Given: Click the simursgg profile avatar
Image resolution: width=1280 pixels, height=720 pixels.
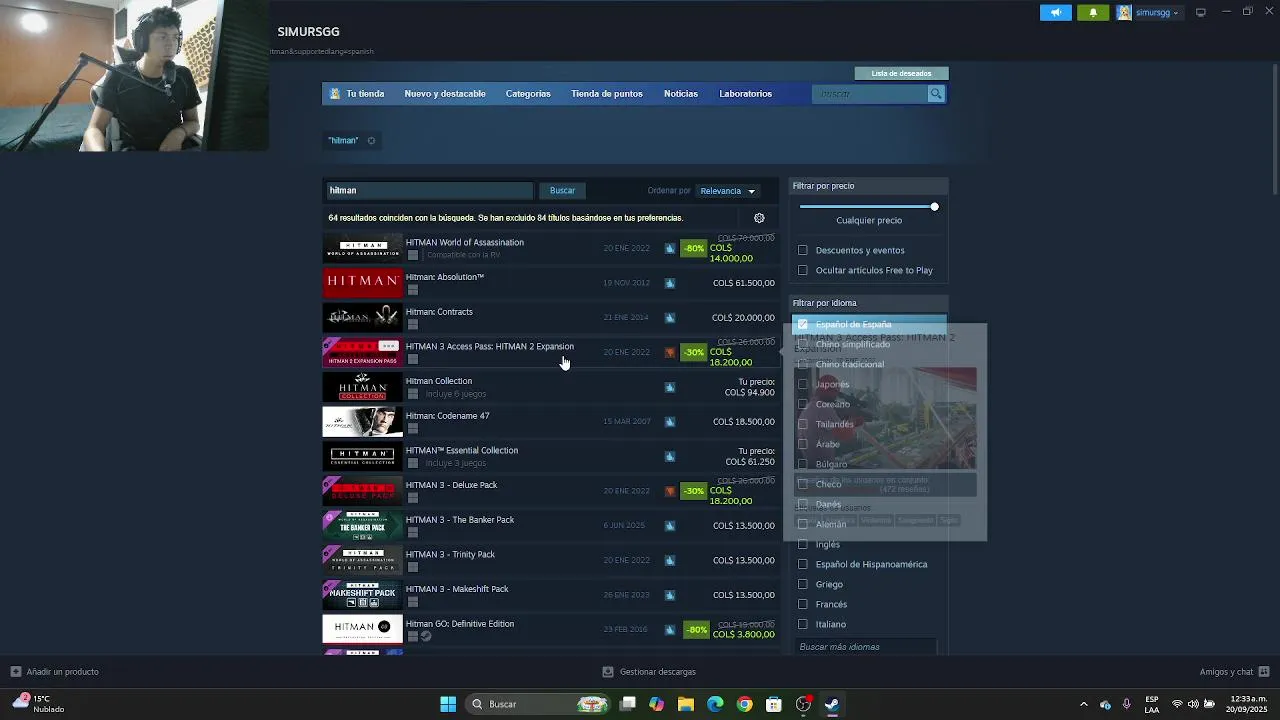Looking at the screenshot, I should (1124, 13).
